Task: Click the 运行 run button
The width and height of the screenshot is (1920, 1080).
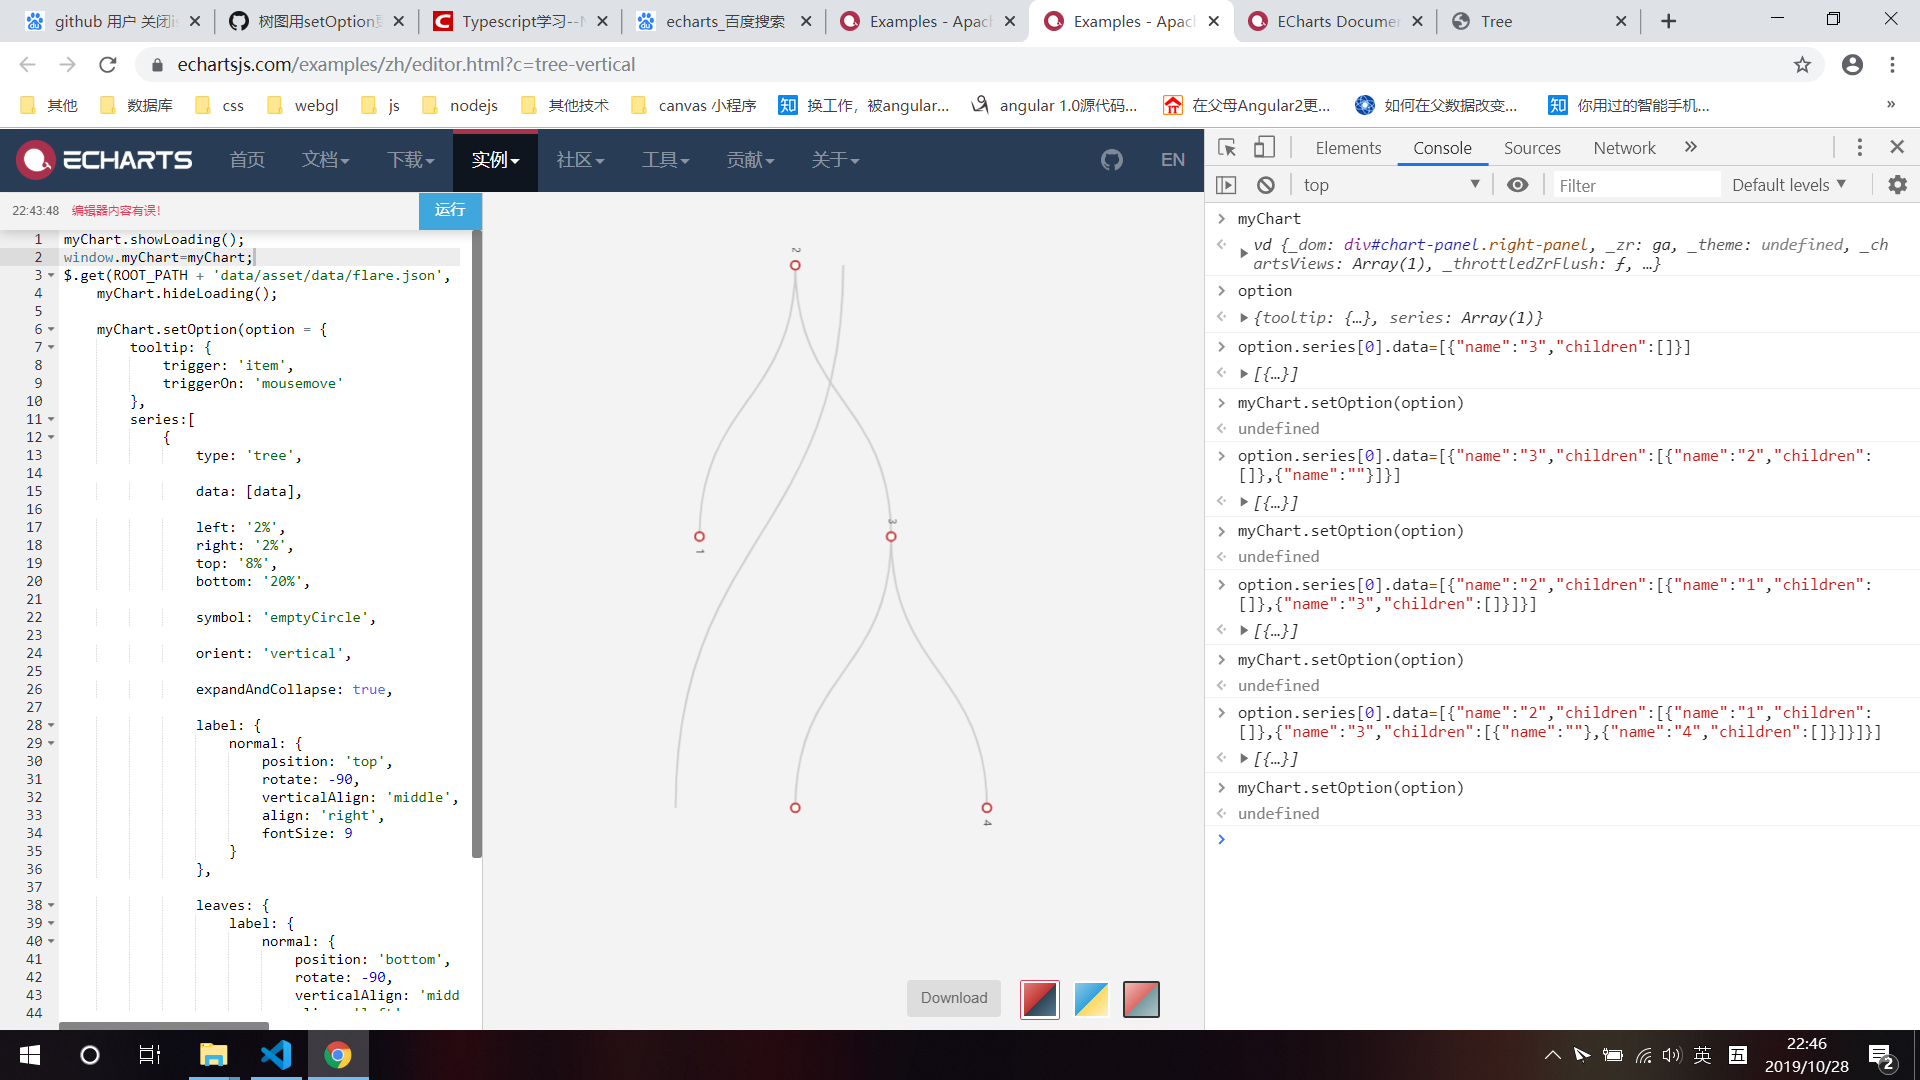Action: (x=450, y=210)
